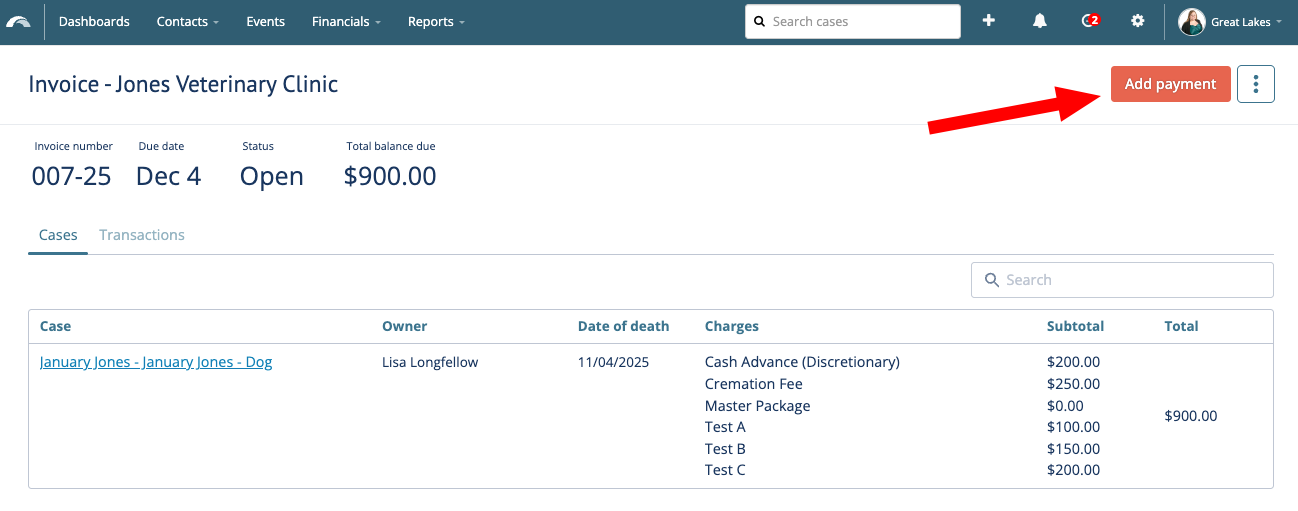Switch to the Transactions tab
This screenshot has width=1298, height=511.
pyautogui.click(x=142, y=235)
